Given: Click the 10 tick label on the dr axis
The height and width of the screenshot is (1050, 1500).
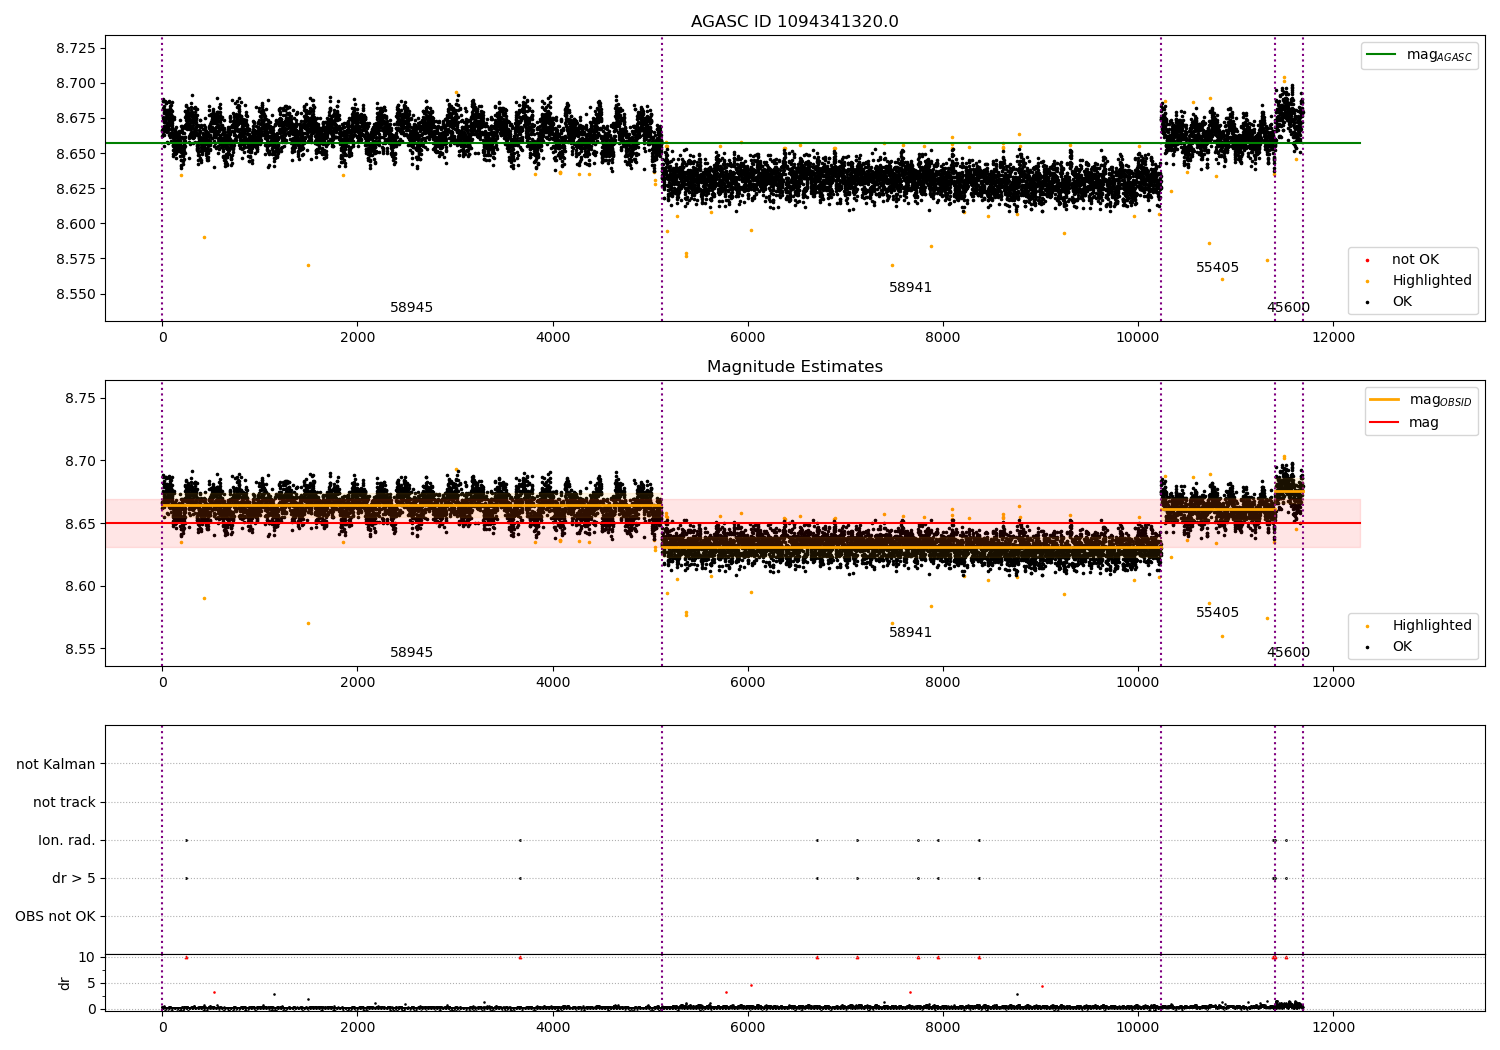Looking at the screenshot, I should tap(87, 957).
